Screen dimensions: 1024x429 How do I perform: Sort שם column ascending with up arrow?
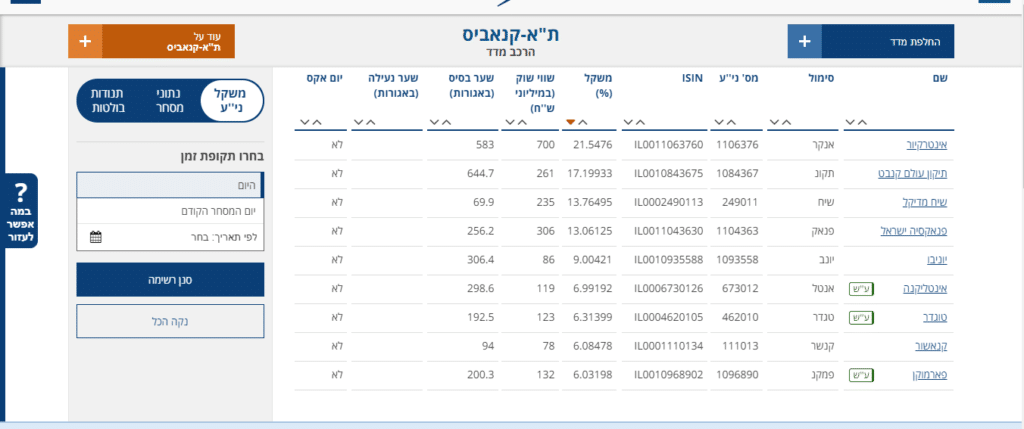click(x=862, y=122)
